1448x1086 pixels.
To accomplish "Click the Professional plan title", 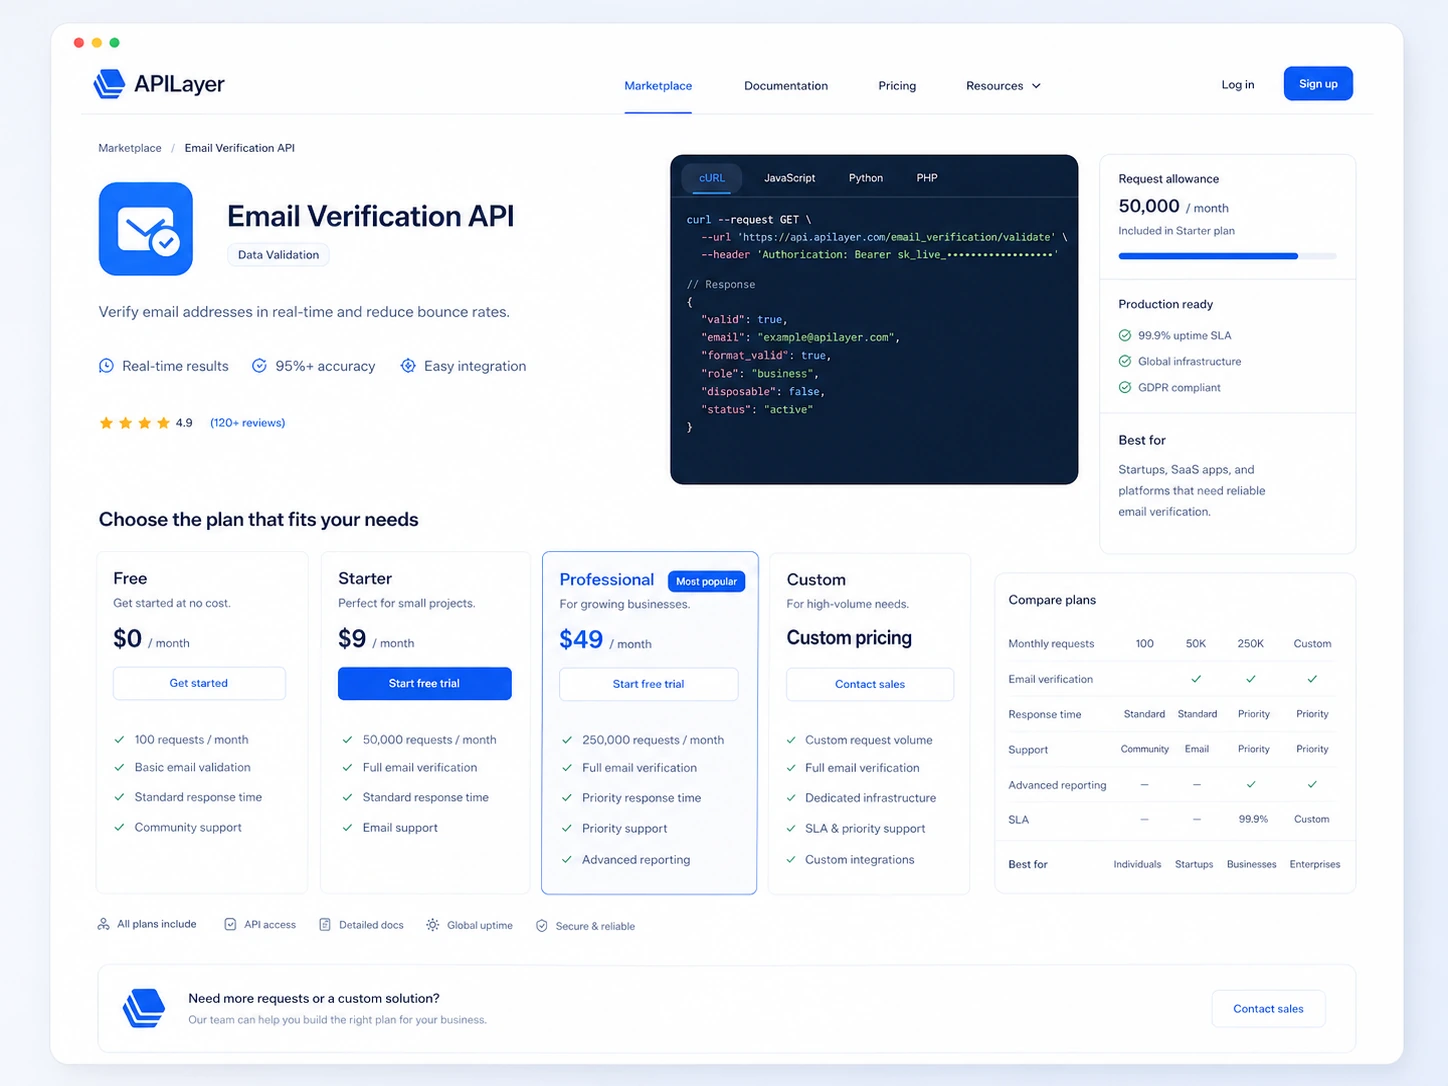I will point(607,580).
